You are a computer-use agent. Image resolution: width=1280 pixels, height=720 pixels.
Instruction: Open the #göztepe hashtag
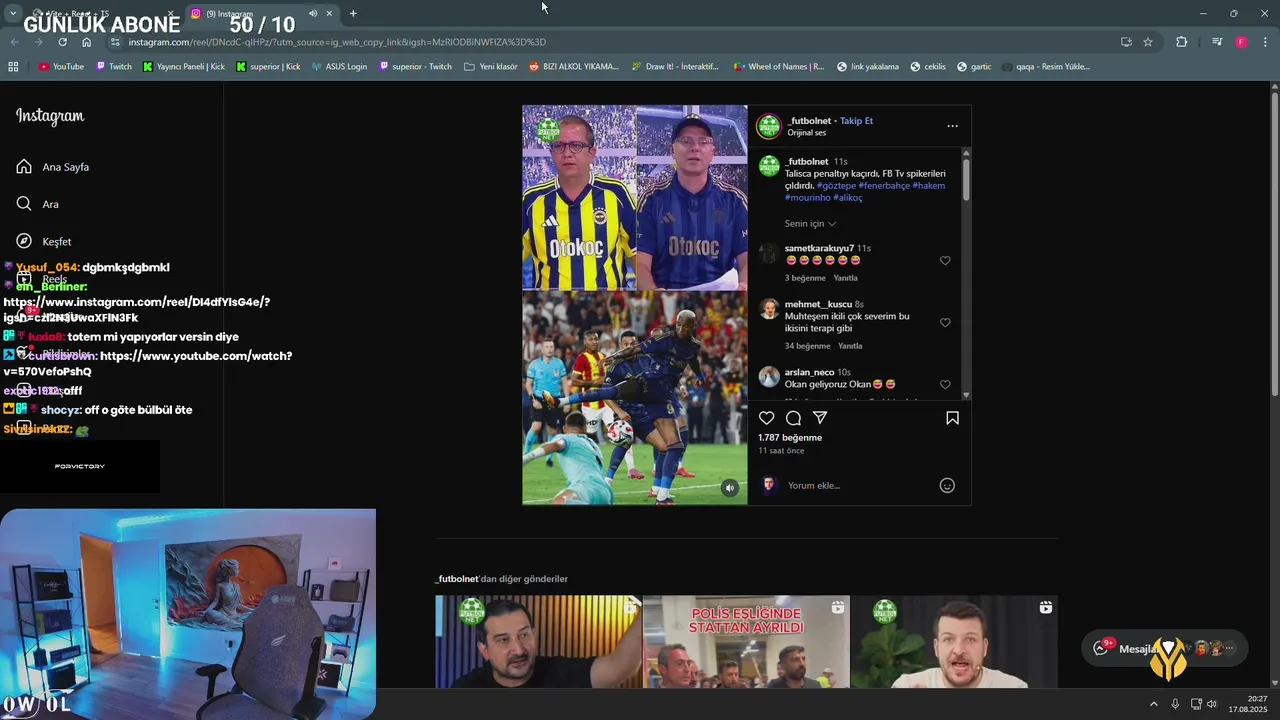pos(836,186)
